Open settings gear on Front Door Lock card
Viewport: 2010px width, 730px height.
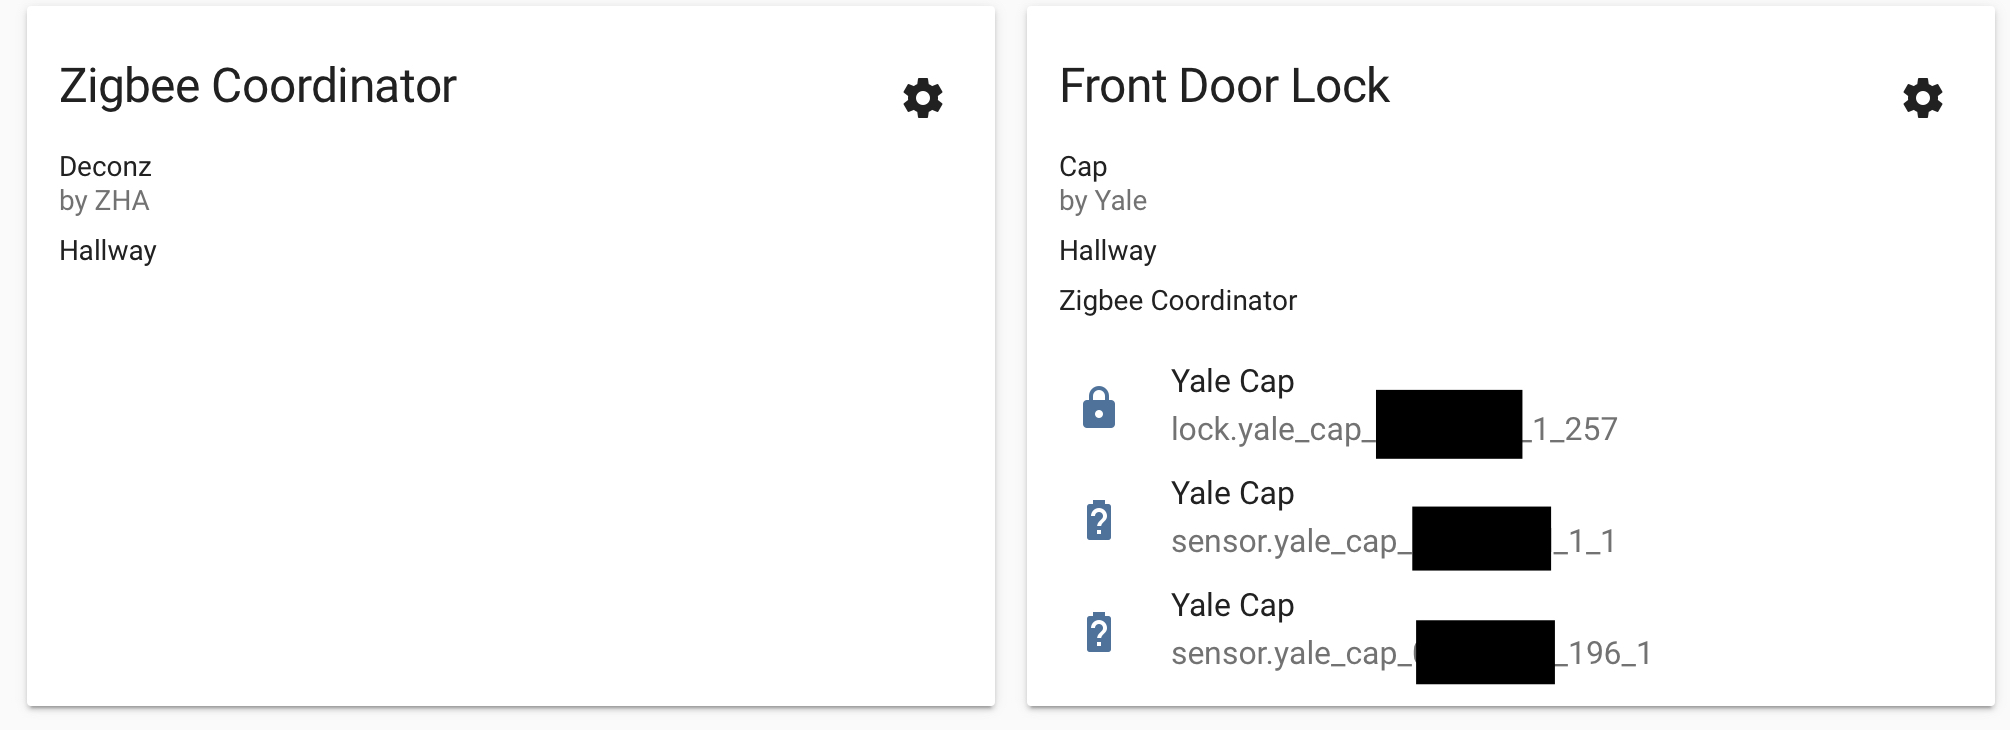point(1922,98)
